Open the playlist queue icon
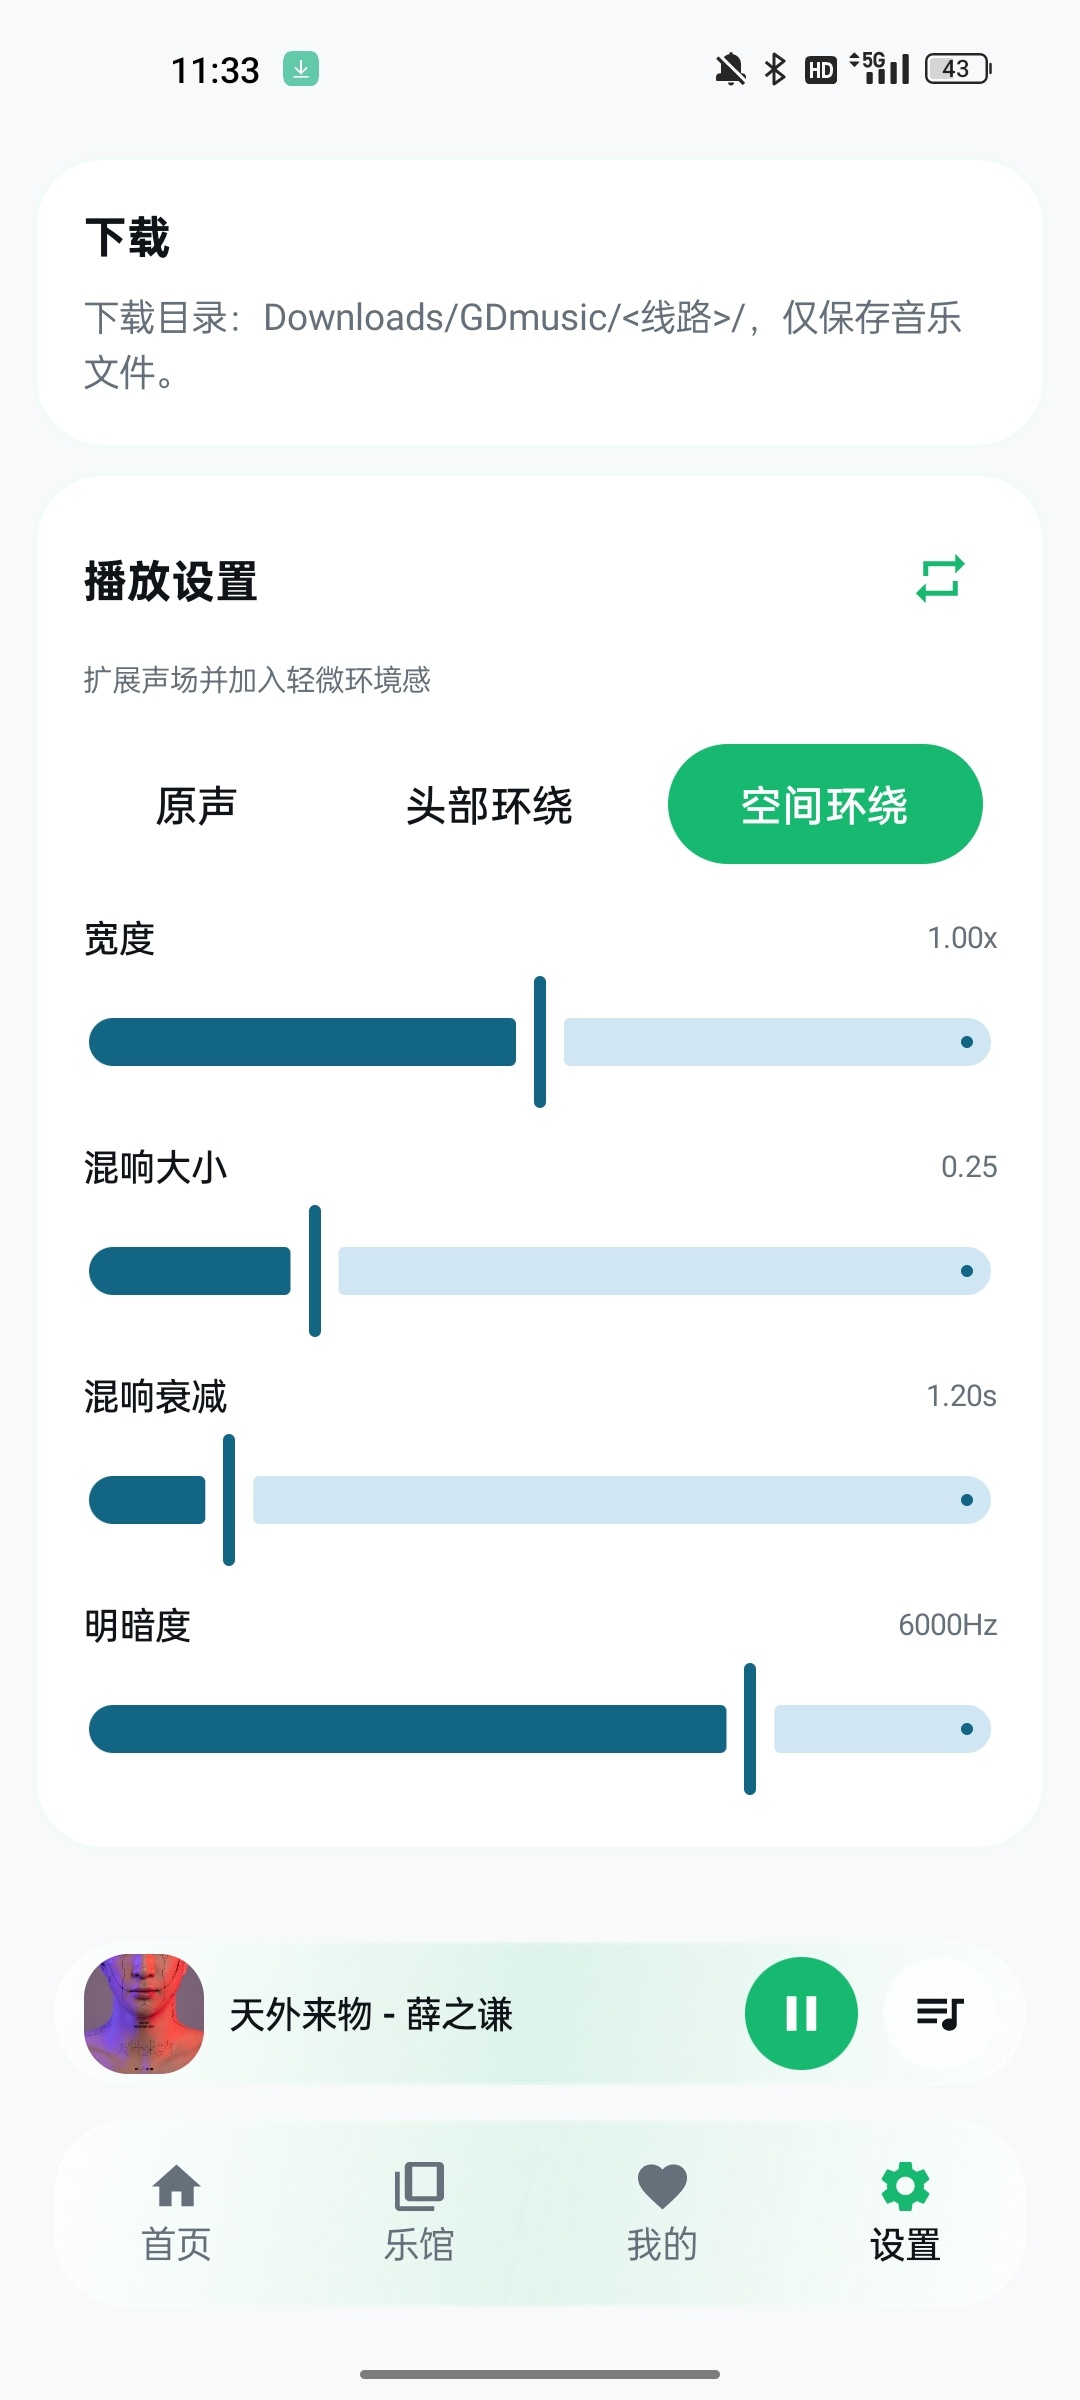The height and width of the screenshot is (2400, 1080). click(940, 2013)
